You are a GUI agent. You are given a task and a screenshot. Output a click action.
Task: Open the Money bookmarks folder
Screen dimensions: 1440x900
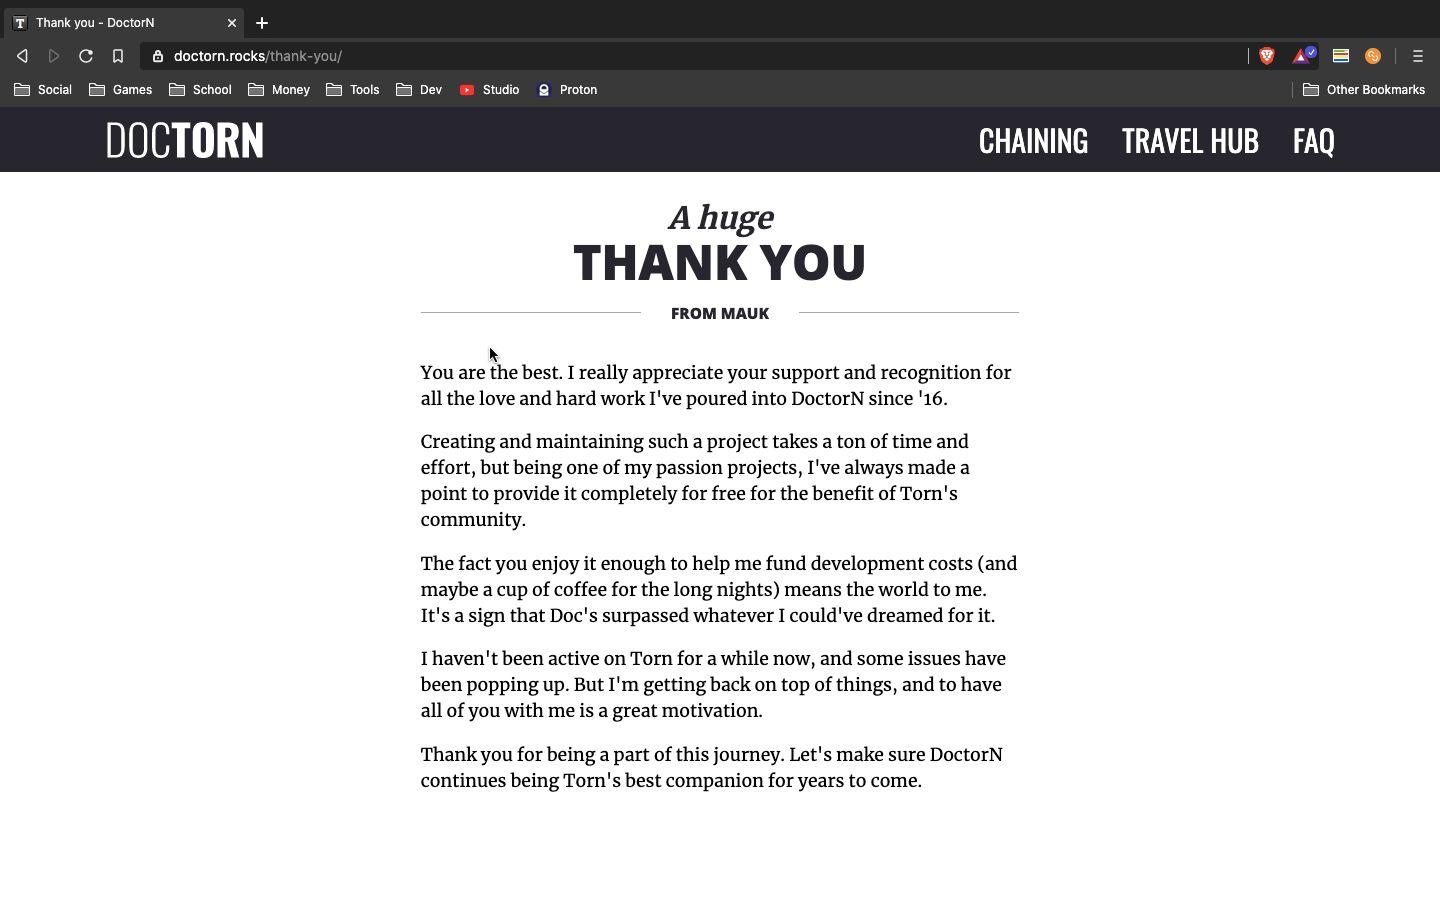pos(279,90)
